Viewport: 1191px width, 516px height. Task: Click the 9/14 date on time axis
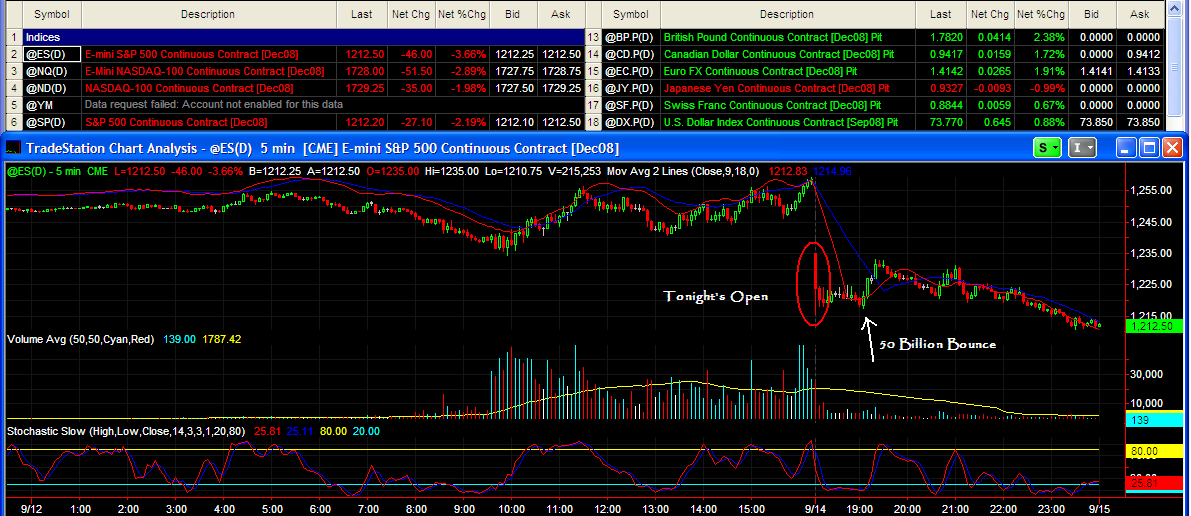coord(816,508)
